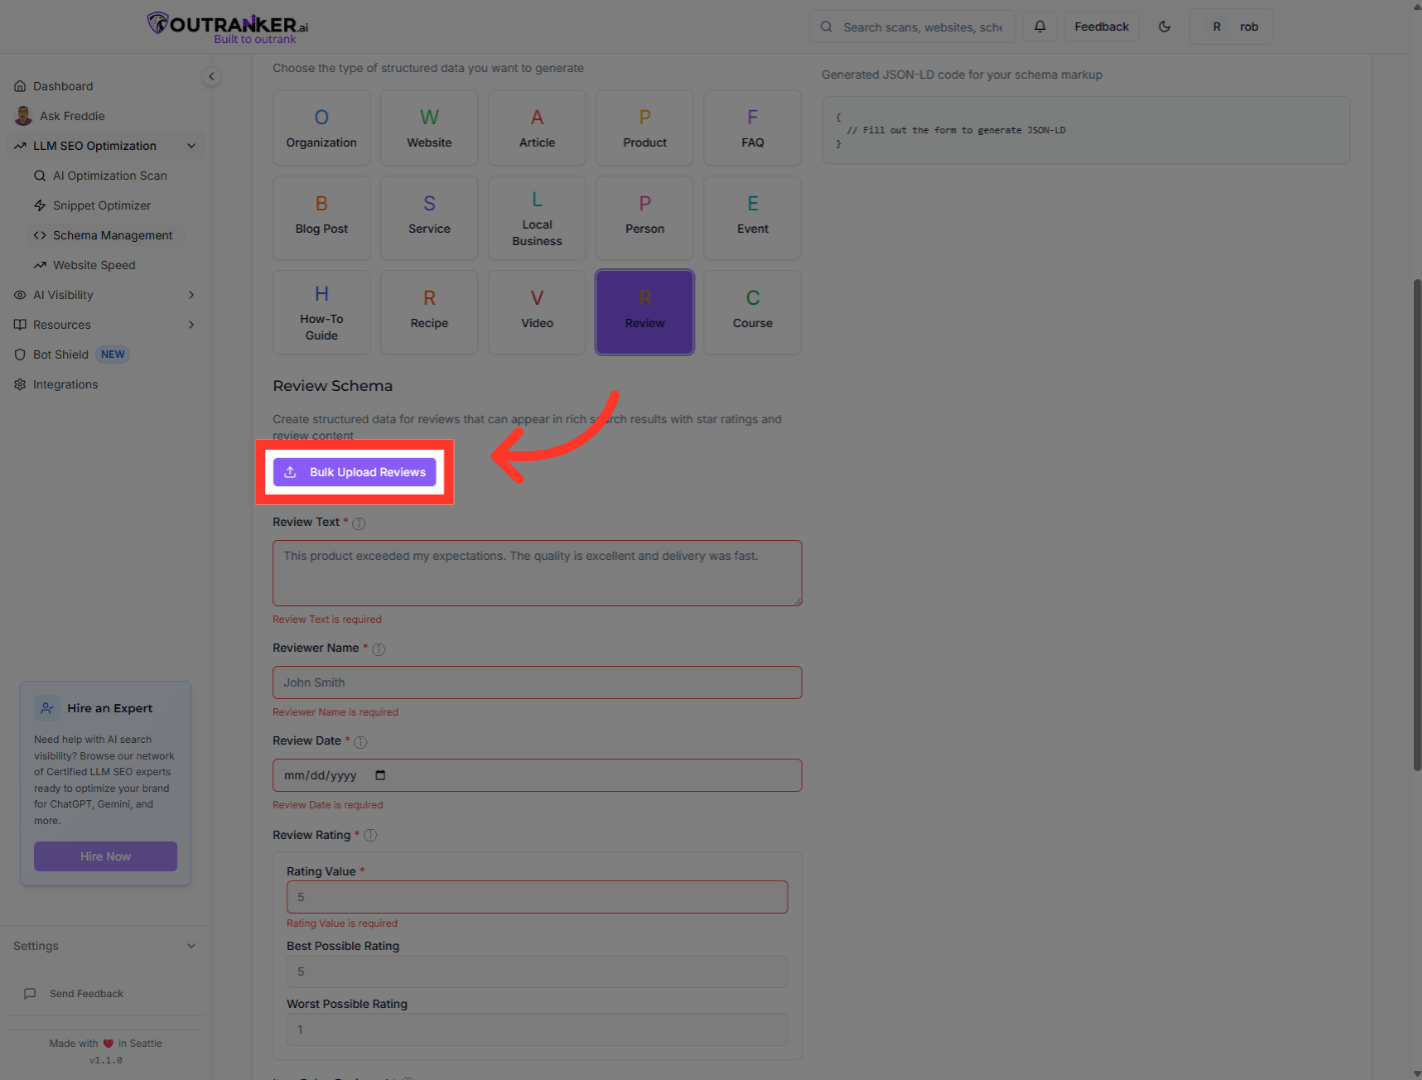The image size is (1422, 1080).
Task: Select the Service schema type
Action: click(430, 218)
